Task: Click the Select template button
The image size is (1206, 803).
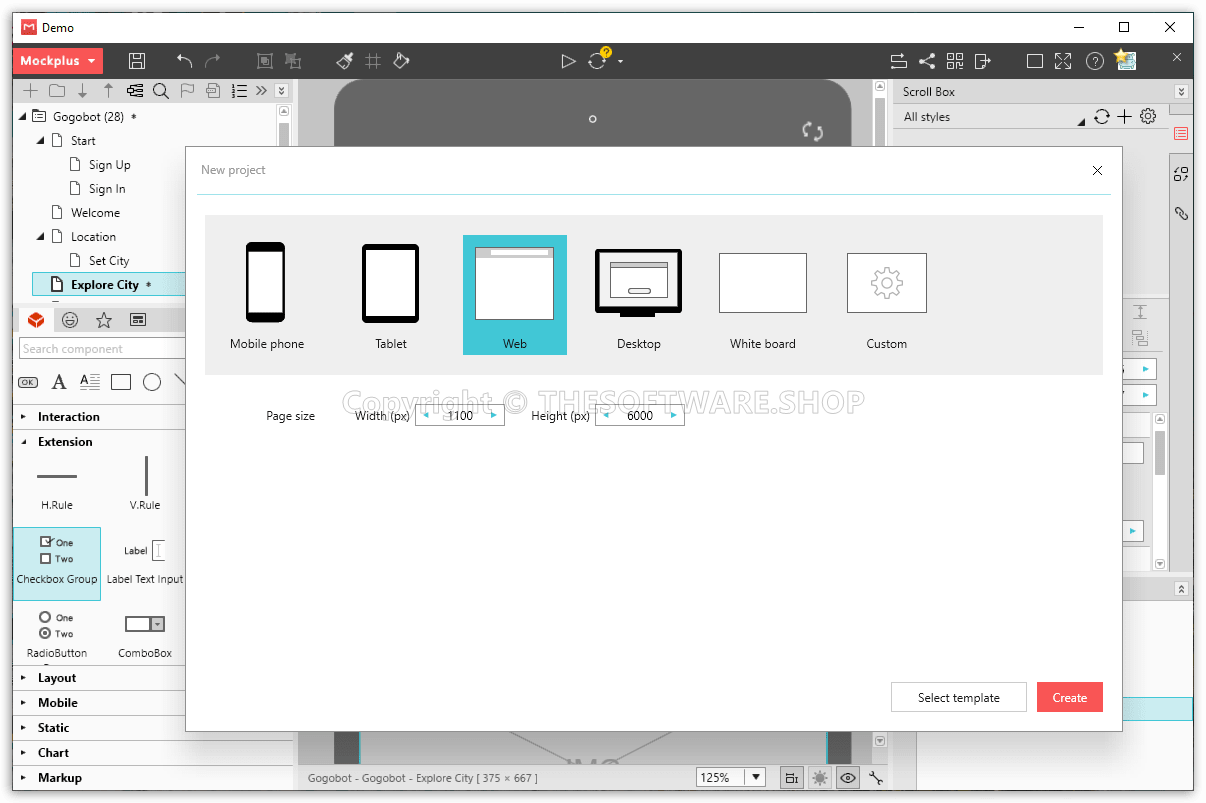Action: (958, 697)
